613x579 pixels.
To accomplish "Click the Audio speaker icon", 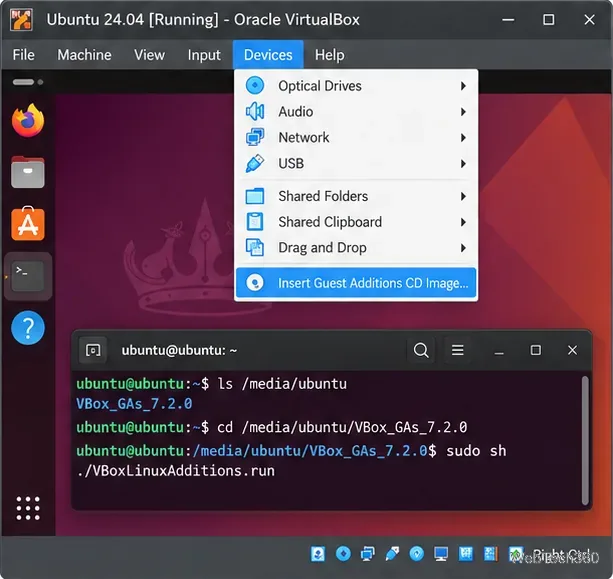I will point(255,111).
